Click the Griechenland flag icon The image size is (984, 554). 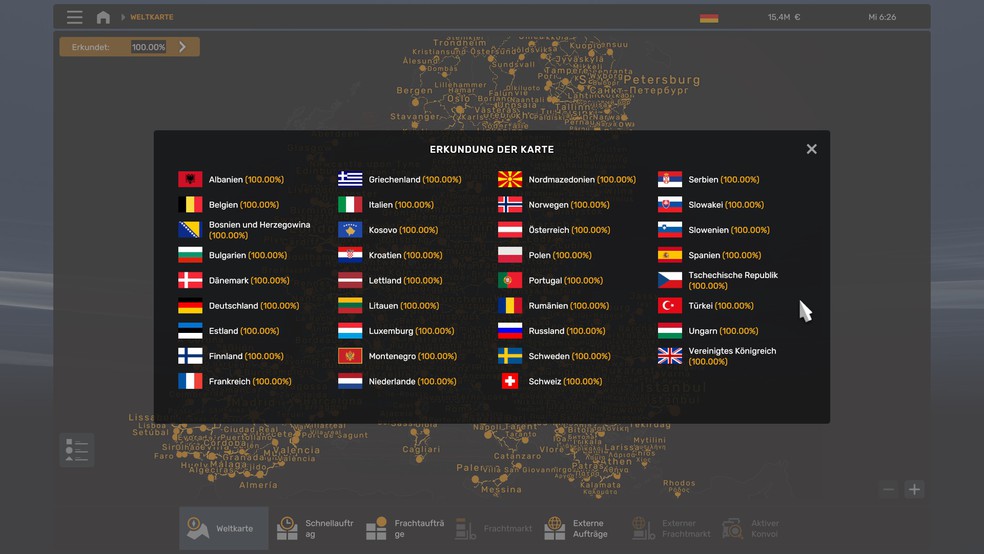(x=350, y=179)
